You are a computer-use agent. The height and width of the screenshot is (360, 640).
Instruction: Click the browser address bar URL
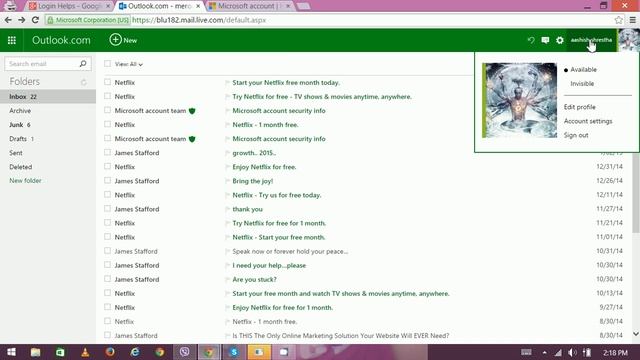(x=199, y=20)
